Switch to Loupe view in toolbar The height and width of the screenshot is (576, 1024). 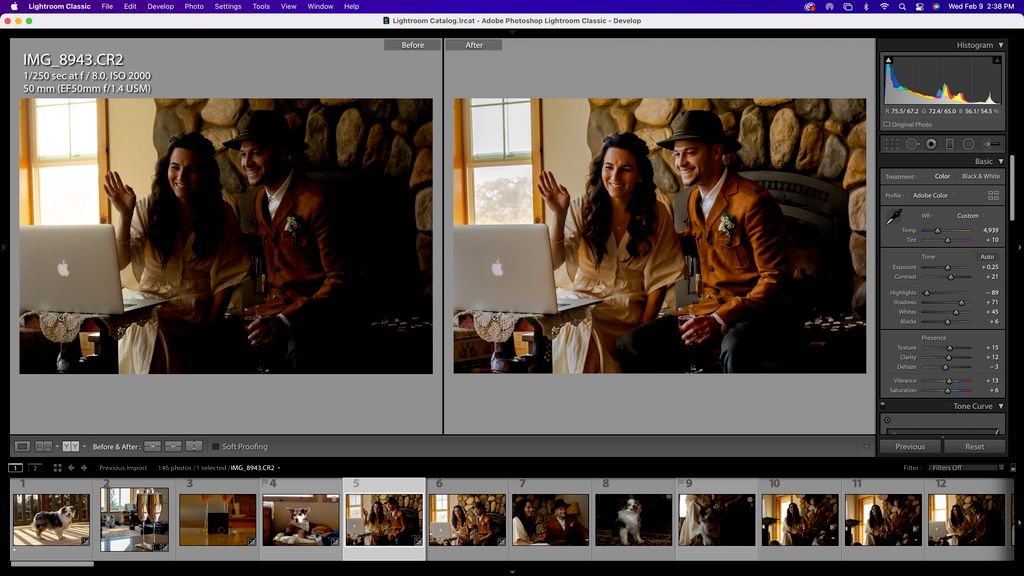tap(22, 447)
